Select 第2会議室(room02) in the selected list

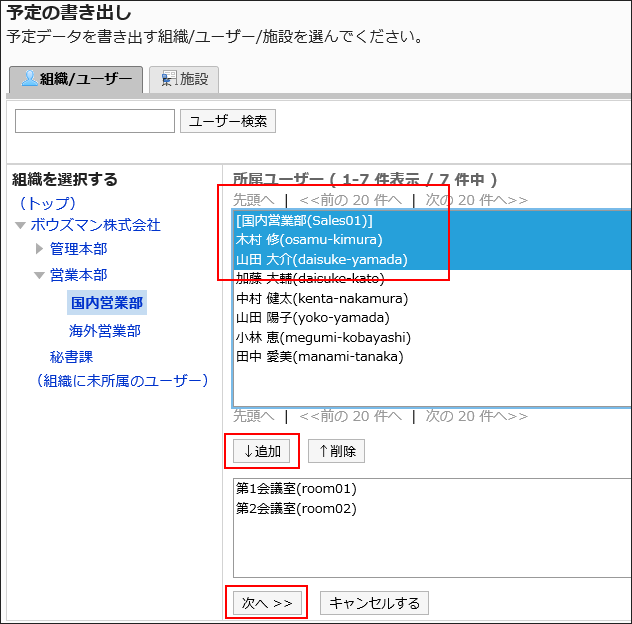[432, 508]
